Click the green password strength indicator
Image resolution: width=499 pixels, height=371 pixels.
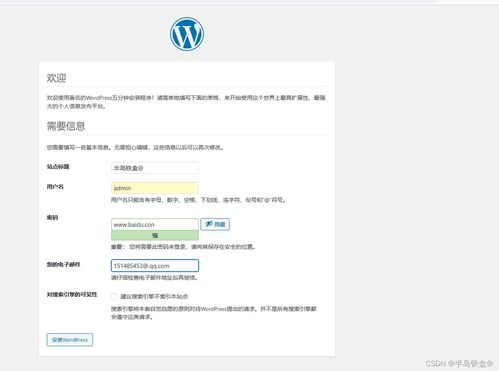click(155, 235)
